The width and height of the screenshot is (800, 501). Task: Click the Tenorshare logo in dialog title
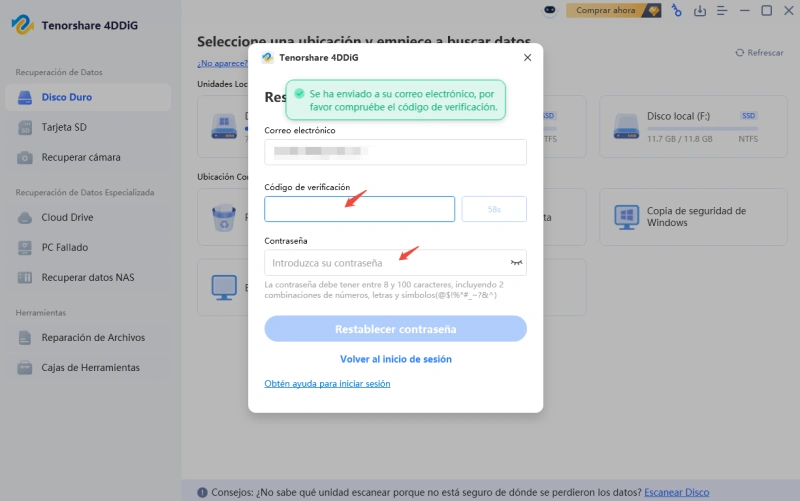267,58
